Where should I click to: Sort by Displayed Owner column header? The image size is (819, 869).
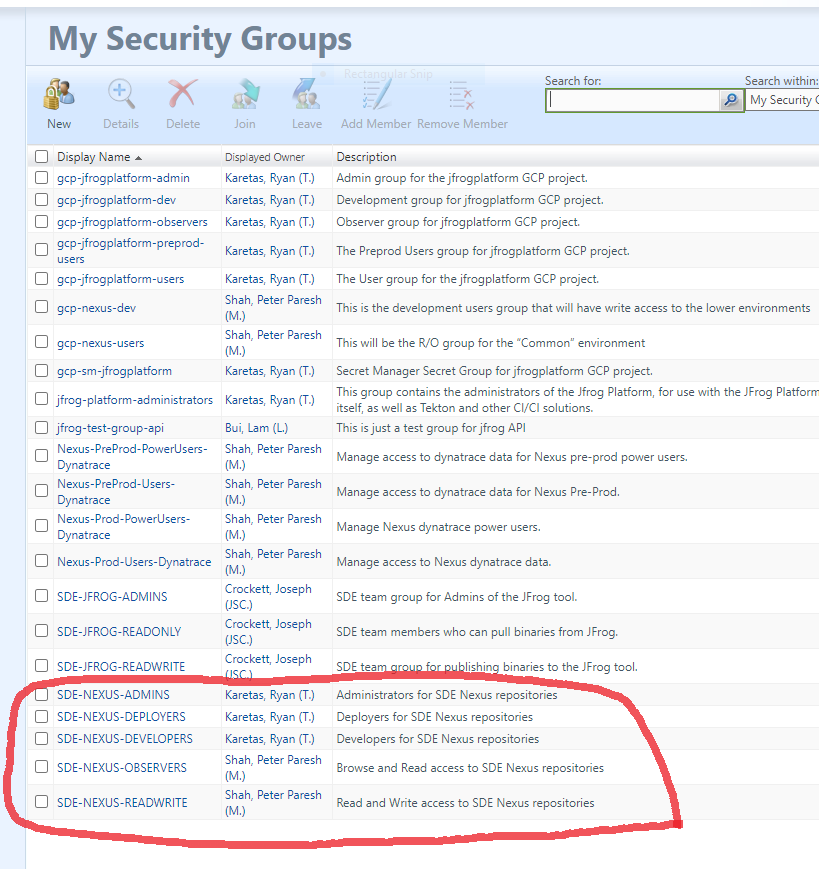[264, 157]
